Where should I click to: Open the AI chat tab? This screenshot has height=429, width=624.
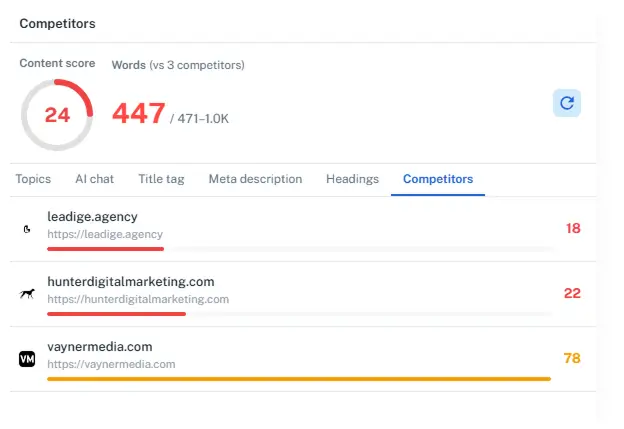pyautogui.click(x=95, y=179)
